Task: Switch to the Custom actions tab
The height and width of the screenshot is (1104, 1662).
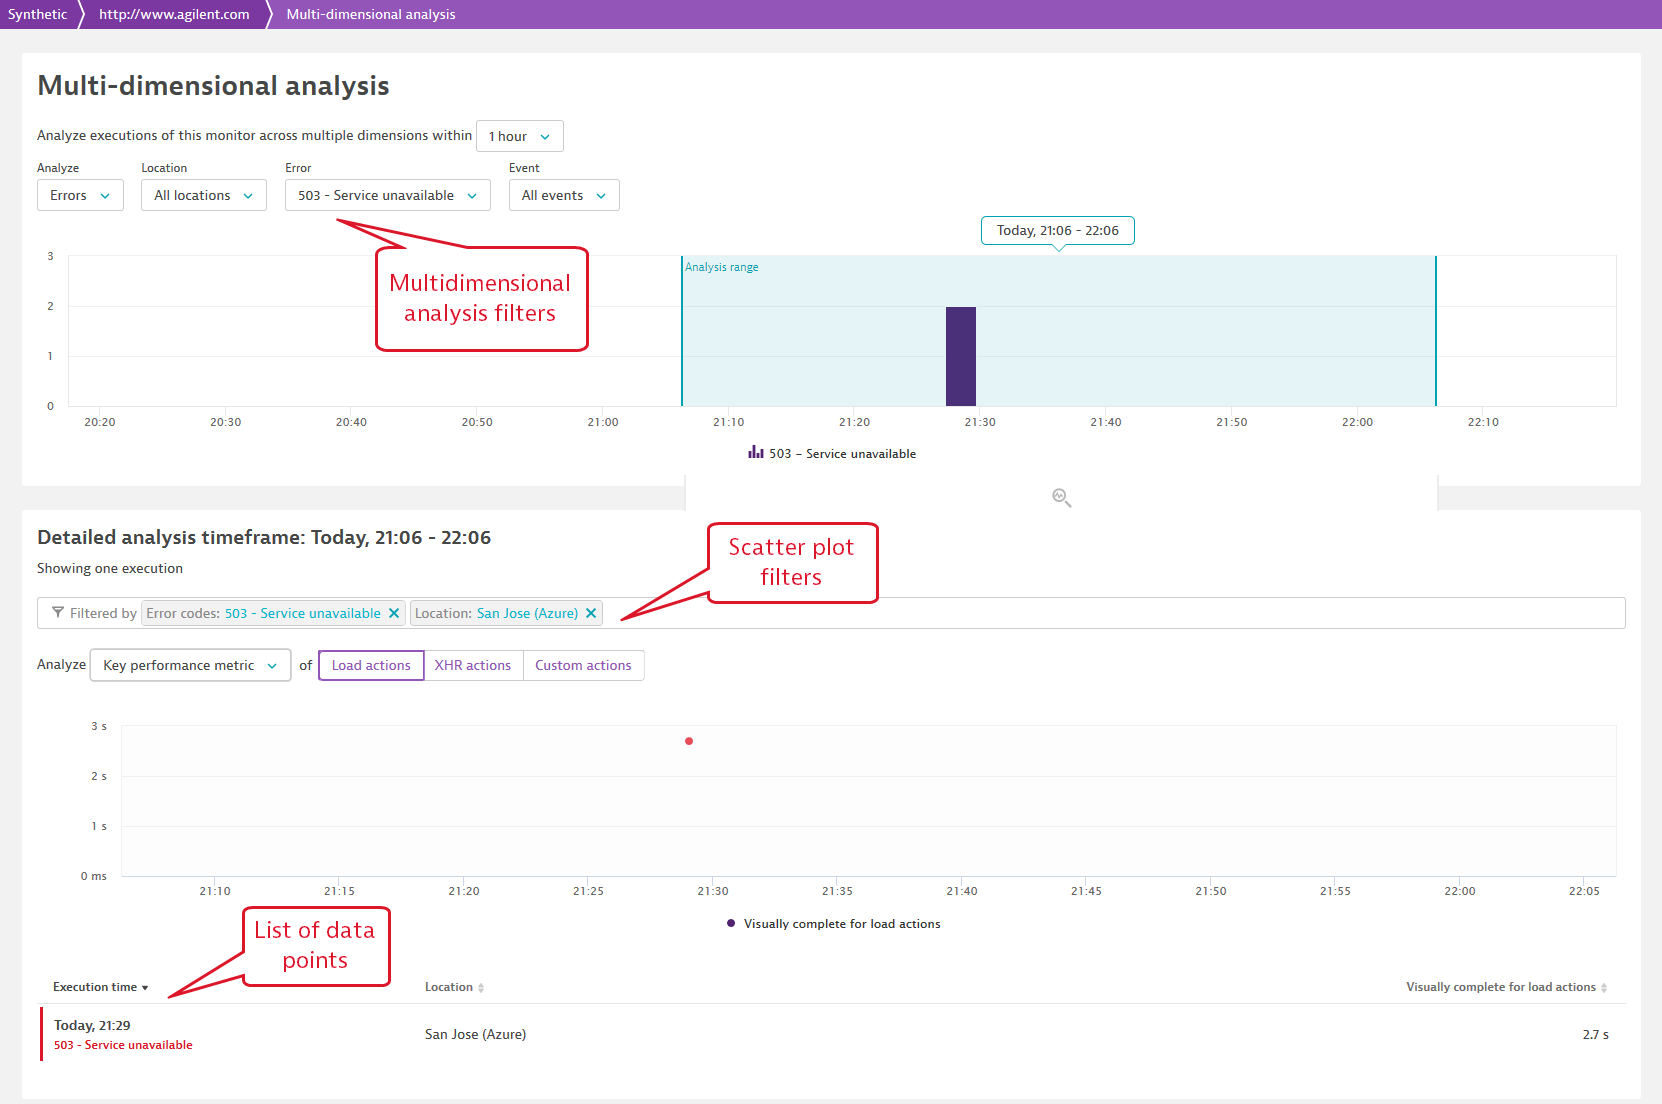Action: click(583, 665)
